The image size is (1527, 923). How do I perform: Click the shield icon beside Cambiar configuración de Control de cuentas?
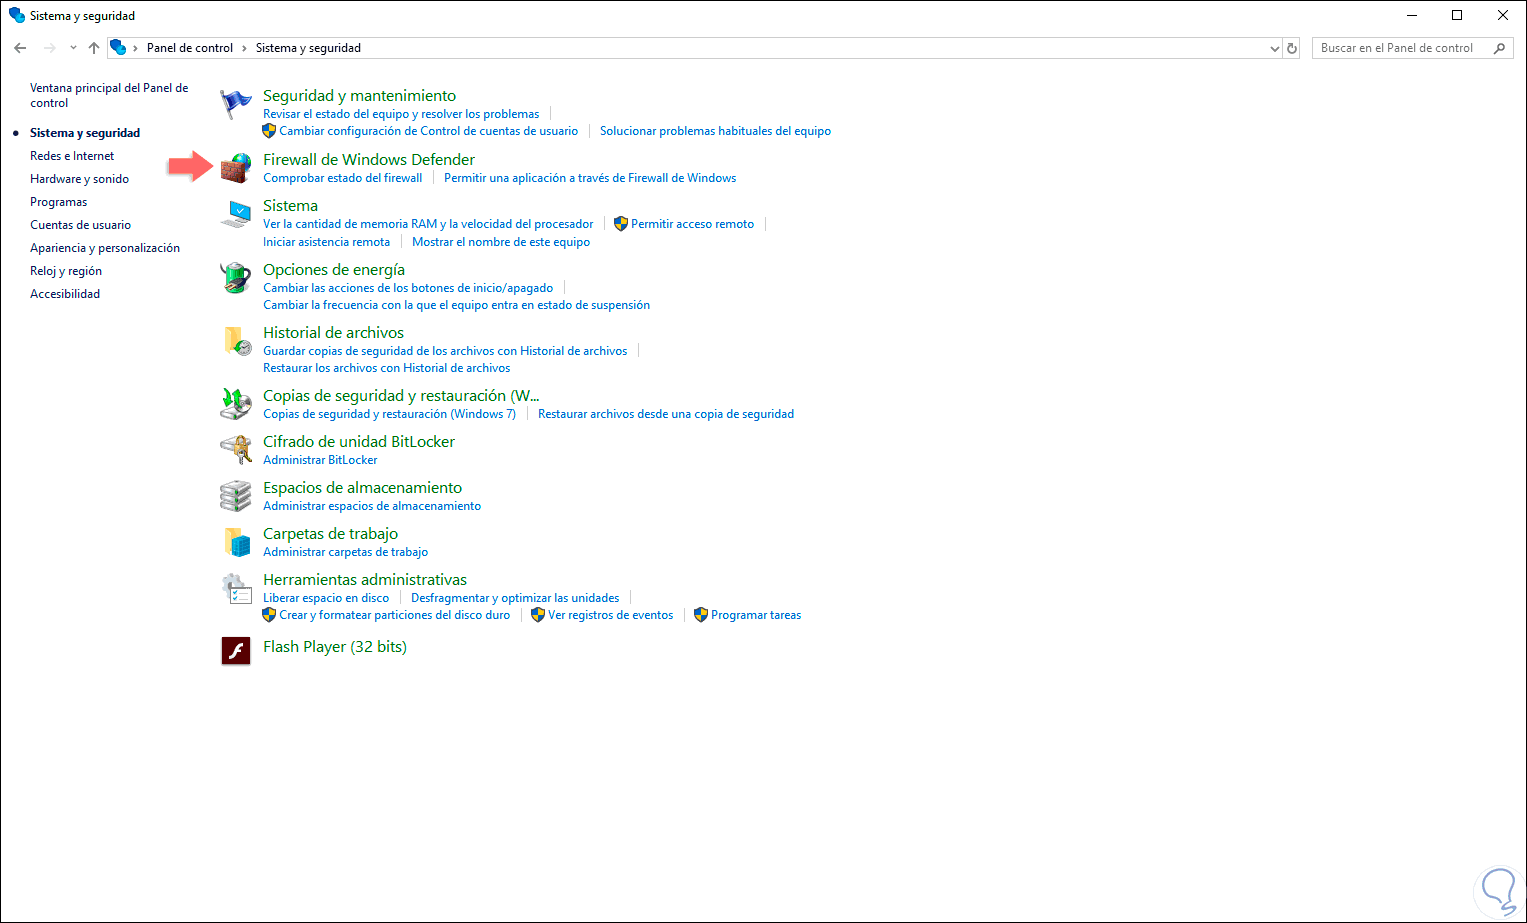tap(269, 131)
